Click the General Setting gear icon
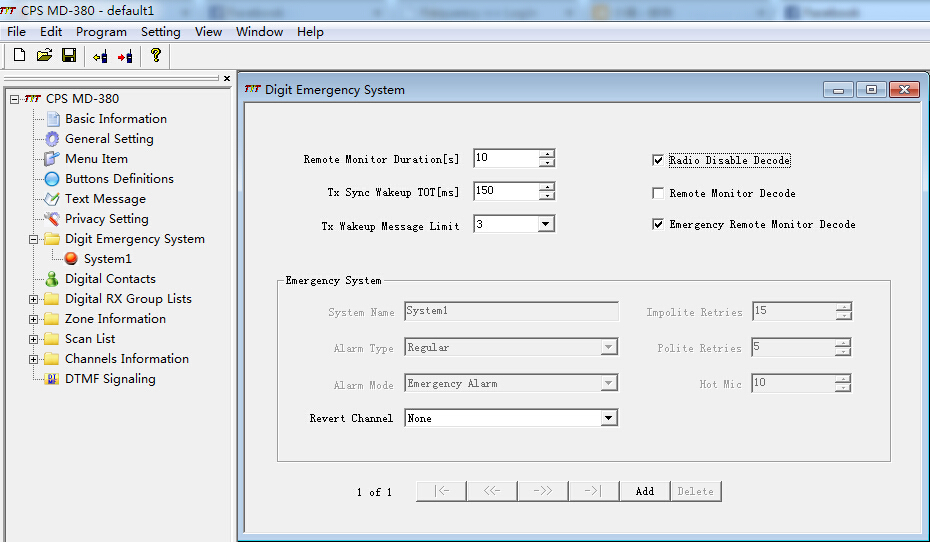Image resolution: width=930 pixels, height=542 pixels. [x=52, y=139]
